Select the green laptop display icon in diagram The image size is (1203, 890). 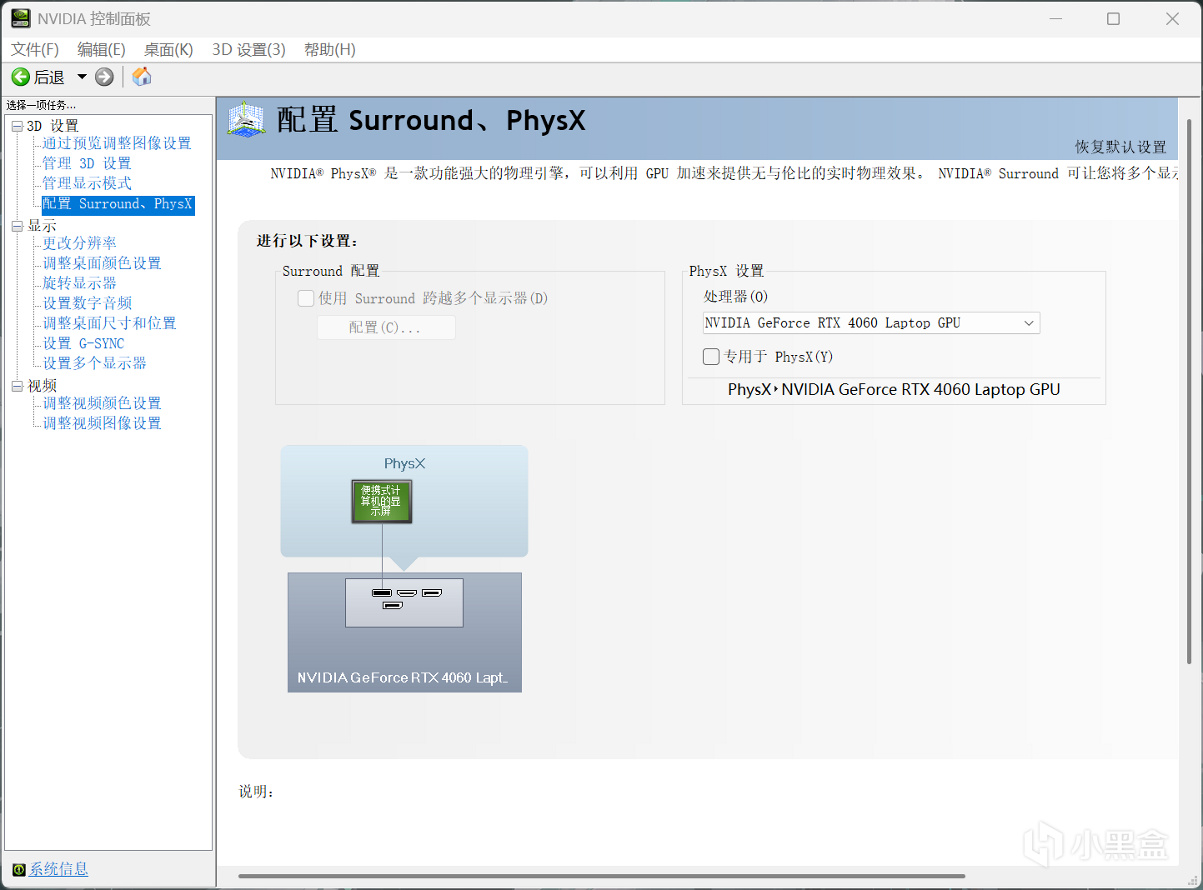coord(382,502)
